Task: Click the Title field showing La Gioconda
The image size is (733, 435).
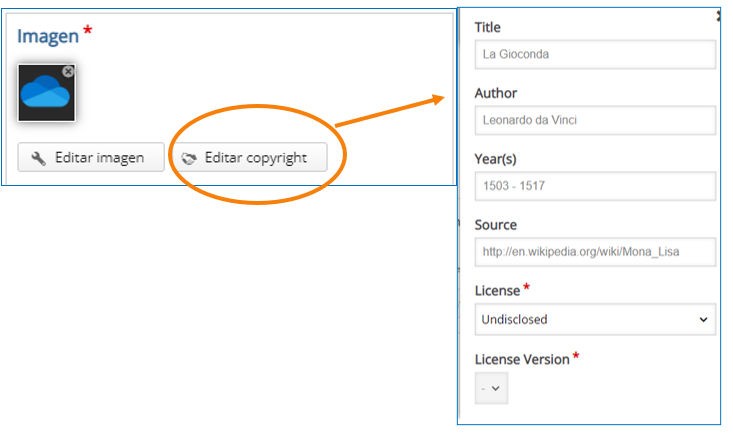Action: click(595, 55)
